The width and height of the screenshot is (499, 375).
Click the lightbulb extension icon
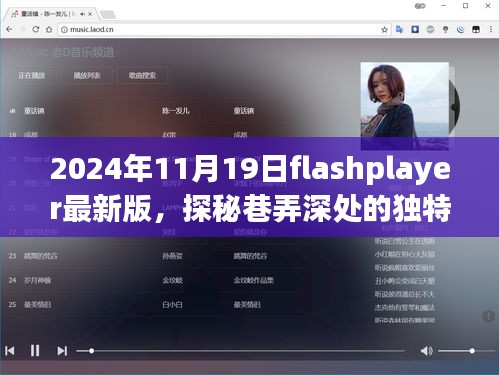[x=445, y=29]
